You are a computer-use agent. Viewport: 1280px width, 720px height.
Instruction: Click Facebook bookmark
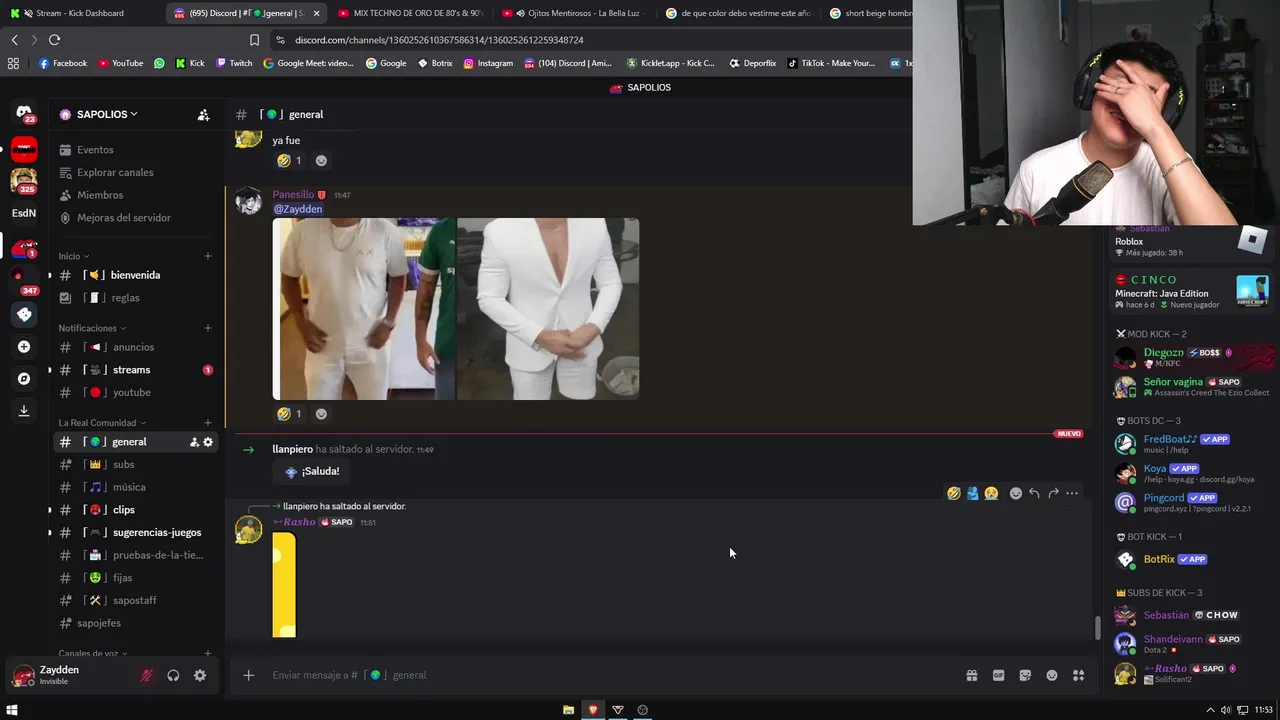tap(62, 63)
